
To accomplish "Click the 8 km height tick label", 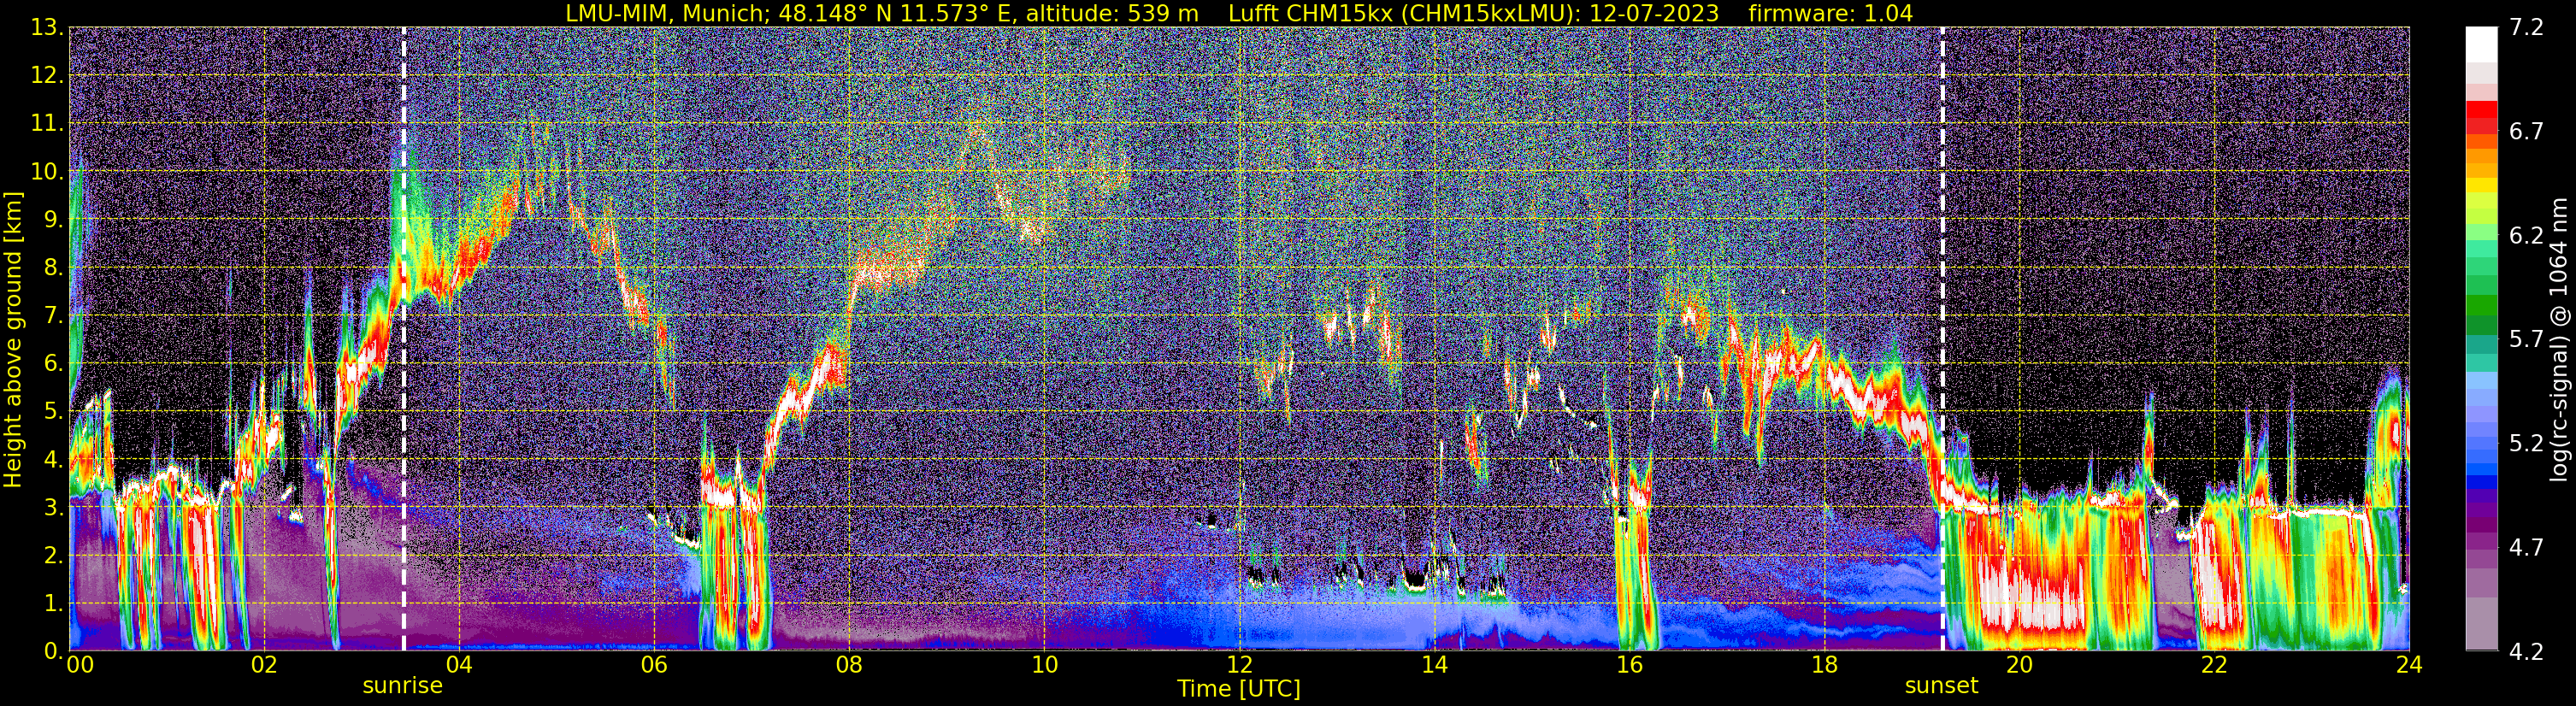I will [x=54, y=268].
